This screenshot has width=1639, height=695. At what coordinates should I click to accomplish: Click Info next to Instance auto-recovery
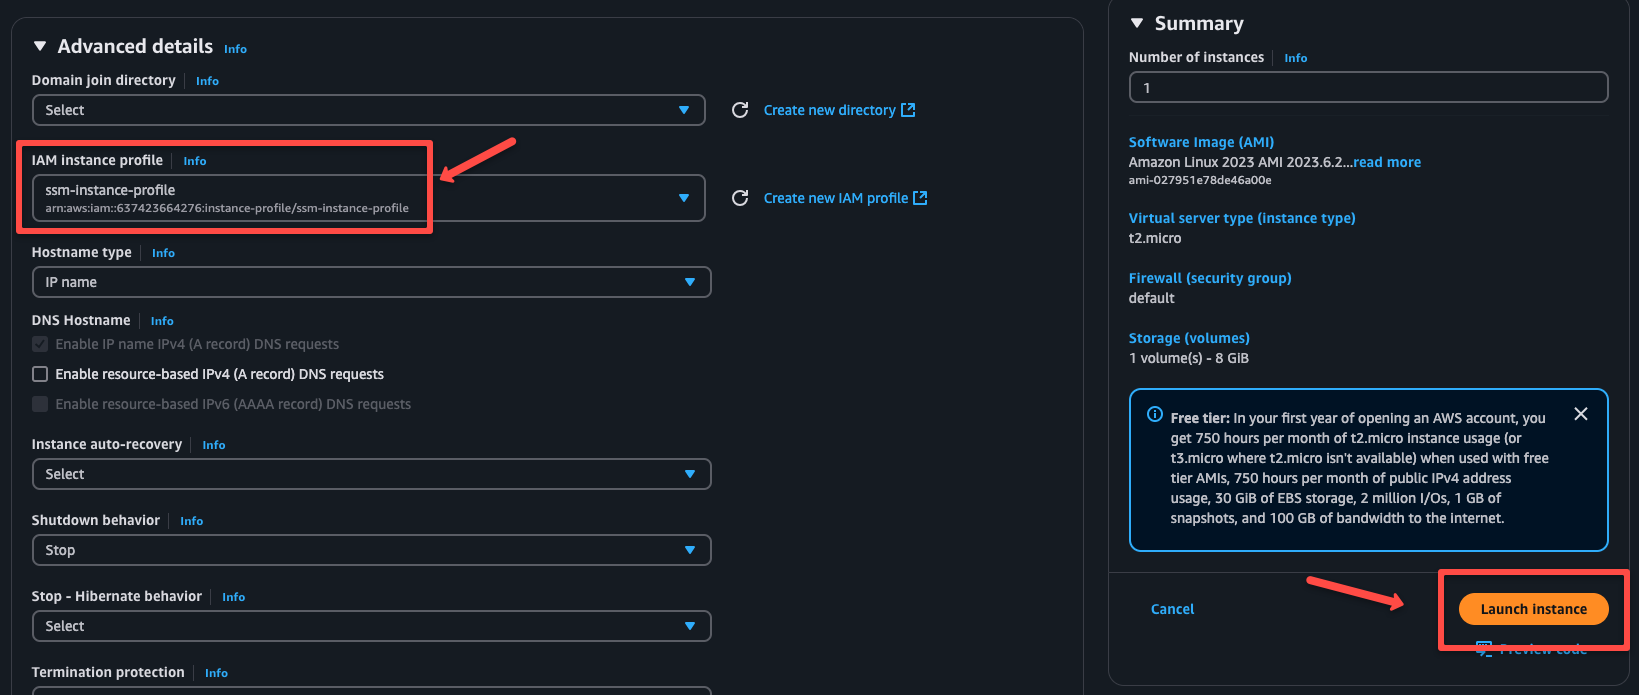(214, 445)
